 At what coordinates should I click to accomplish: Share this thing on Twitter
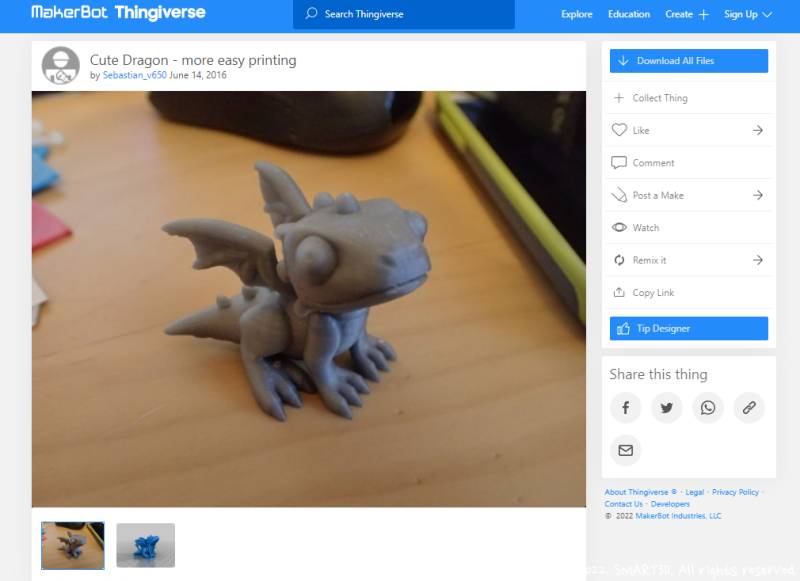[667, 408]
